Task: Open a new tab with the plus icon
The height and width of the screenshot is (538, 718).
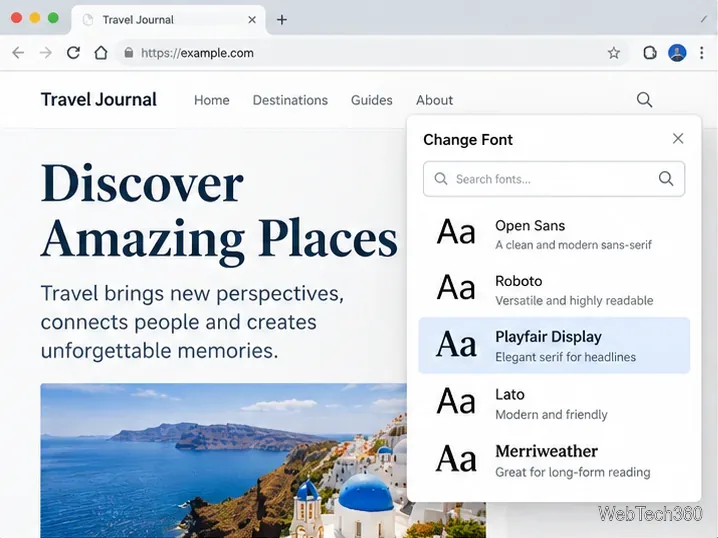Action: tap(282, 20)
